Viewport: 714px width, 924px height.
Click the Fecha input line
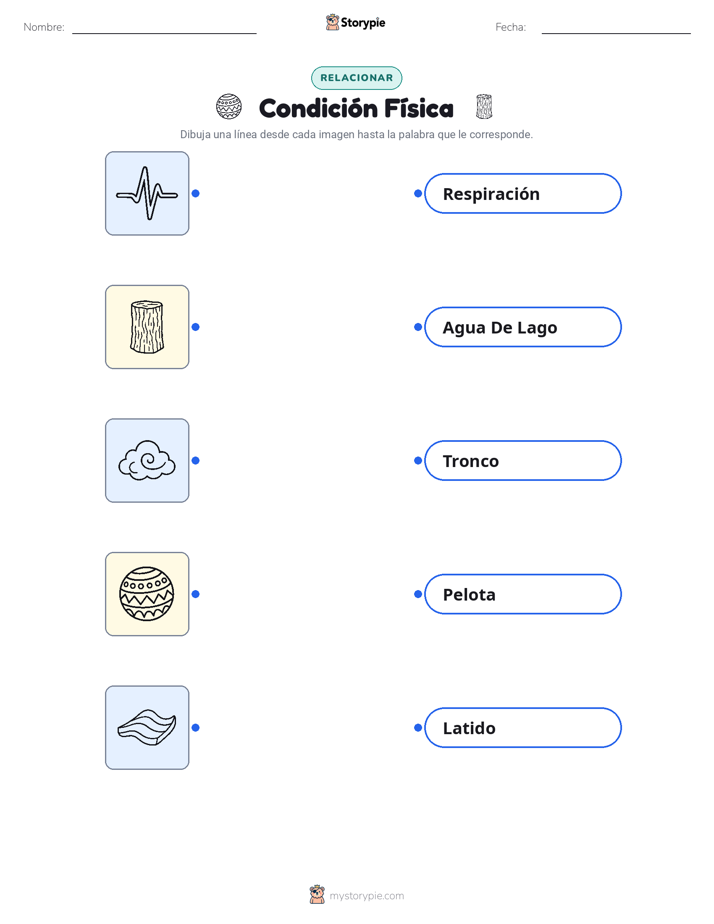click(x=616, y=32)
